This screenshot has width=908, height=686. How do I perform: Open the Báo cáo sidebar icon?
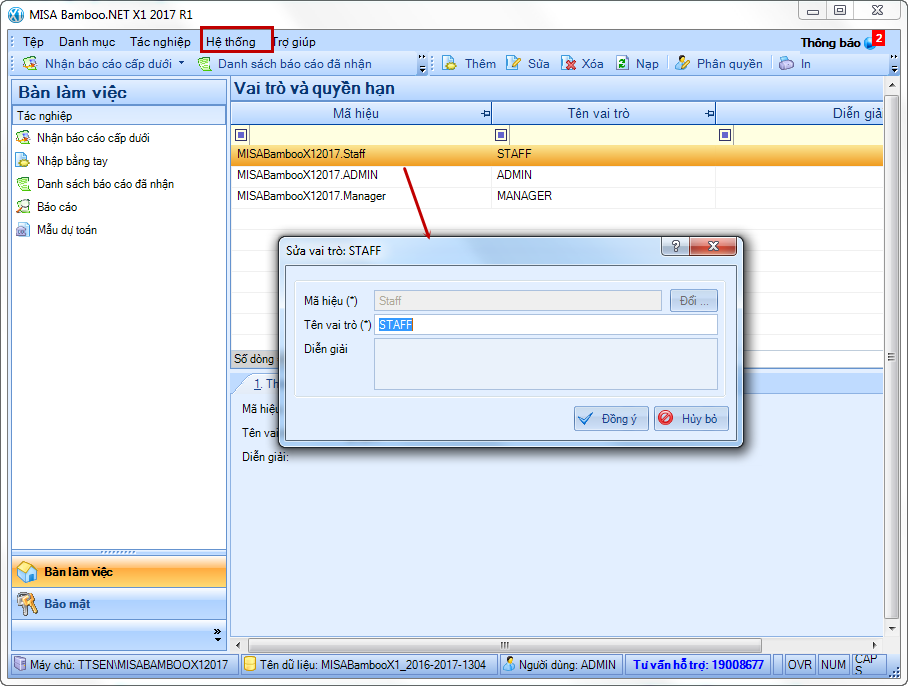click(x=23, y=207)
